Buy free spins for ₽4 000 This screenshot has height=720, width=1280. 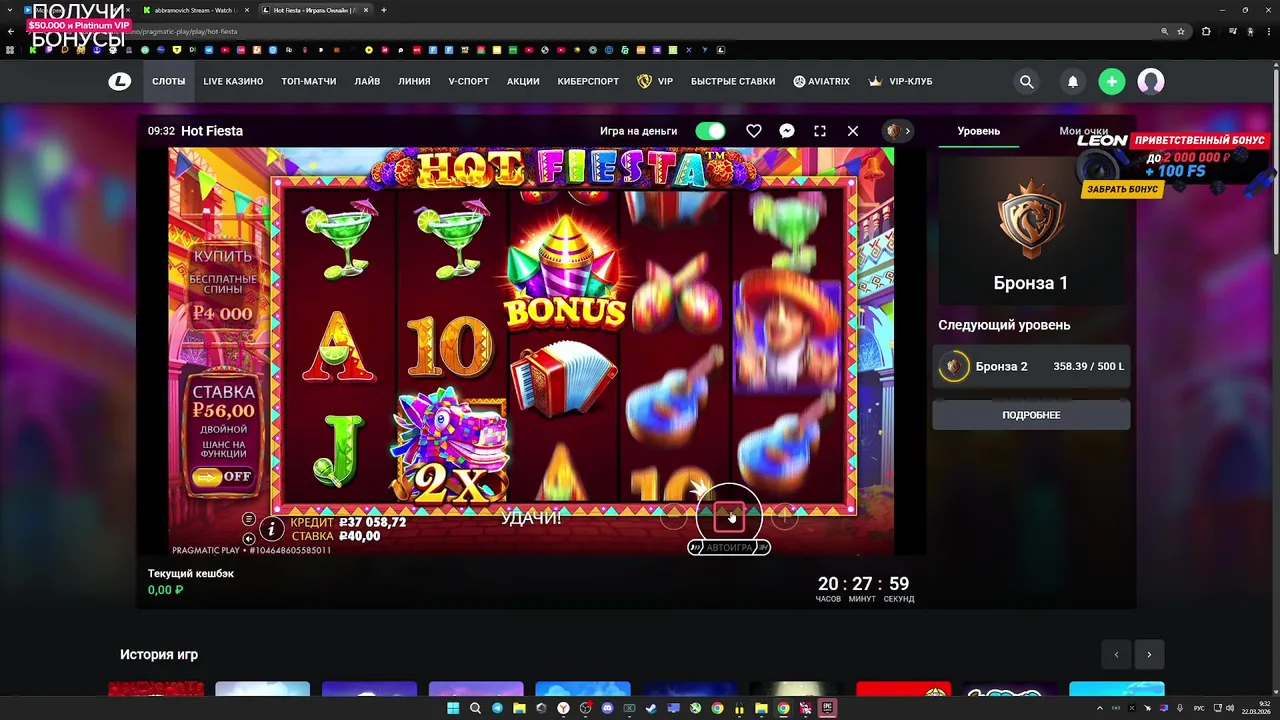tap(223, 285)
